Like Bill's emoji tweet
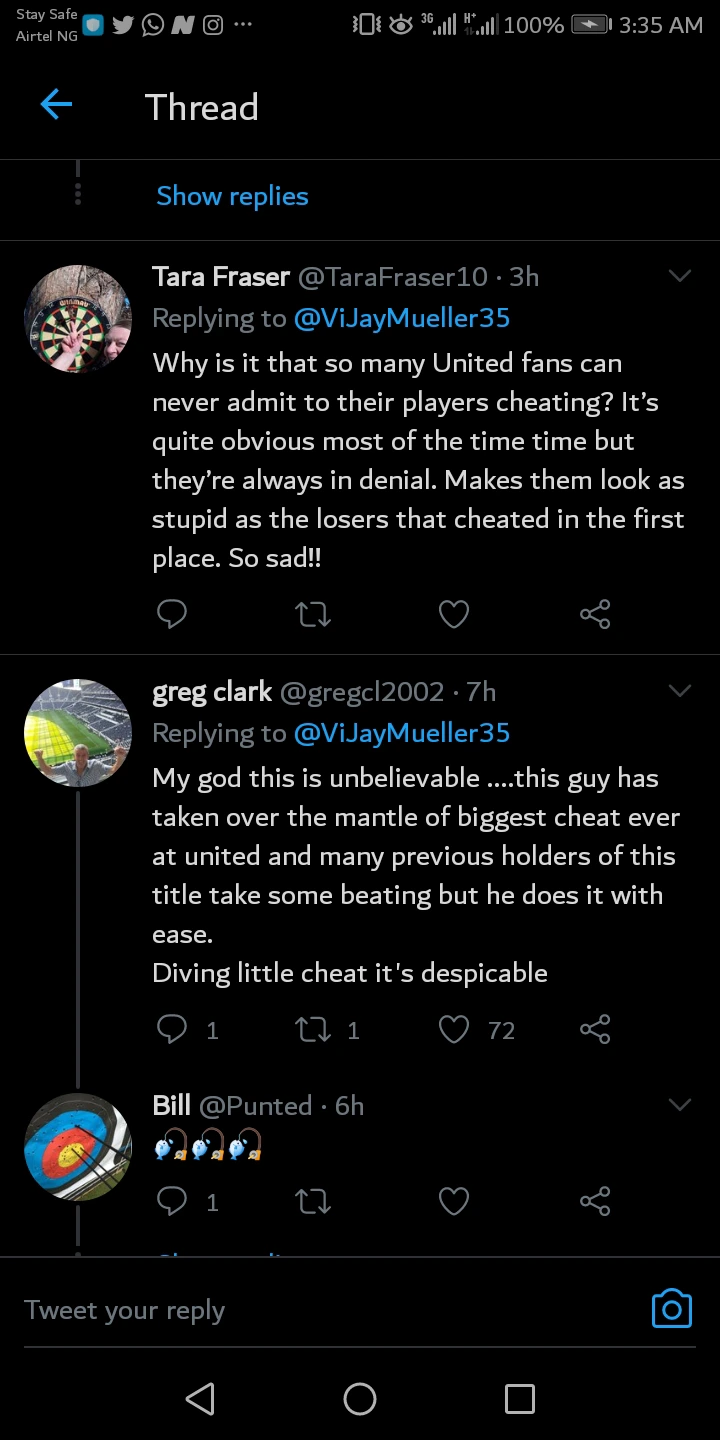The image size is (720, 1440). [x=454, y=1201]
